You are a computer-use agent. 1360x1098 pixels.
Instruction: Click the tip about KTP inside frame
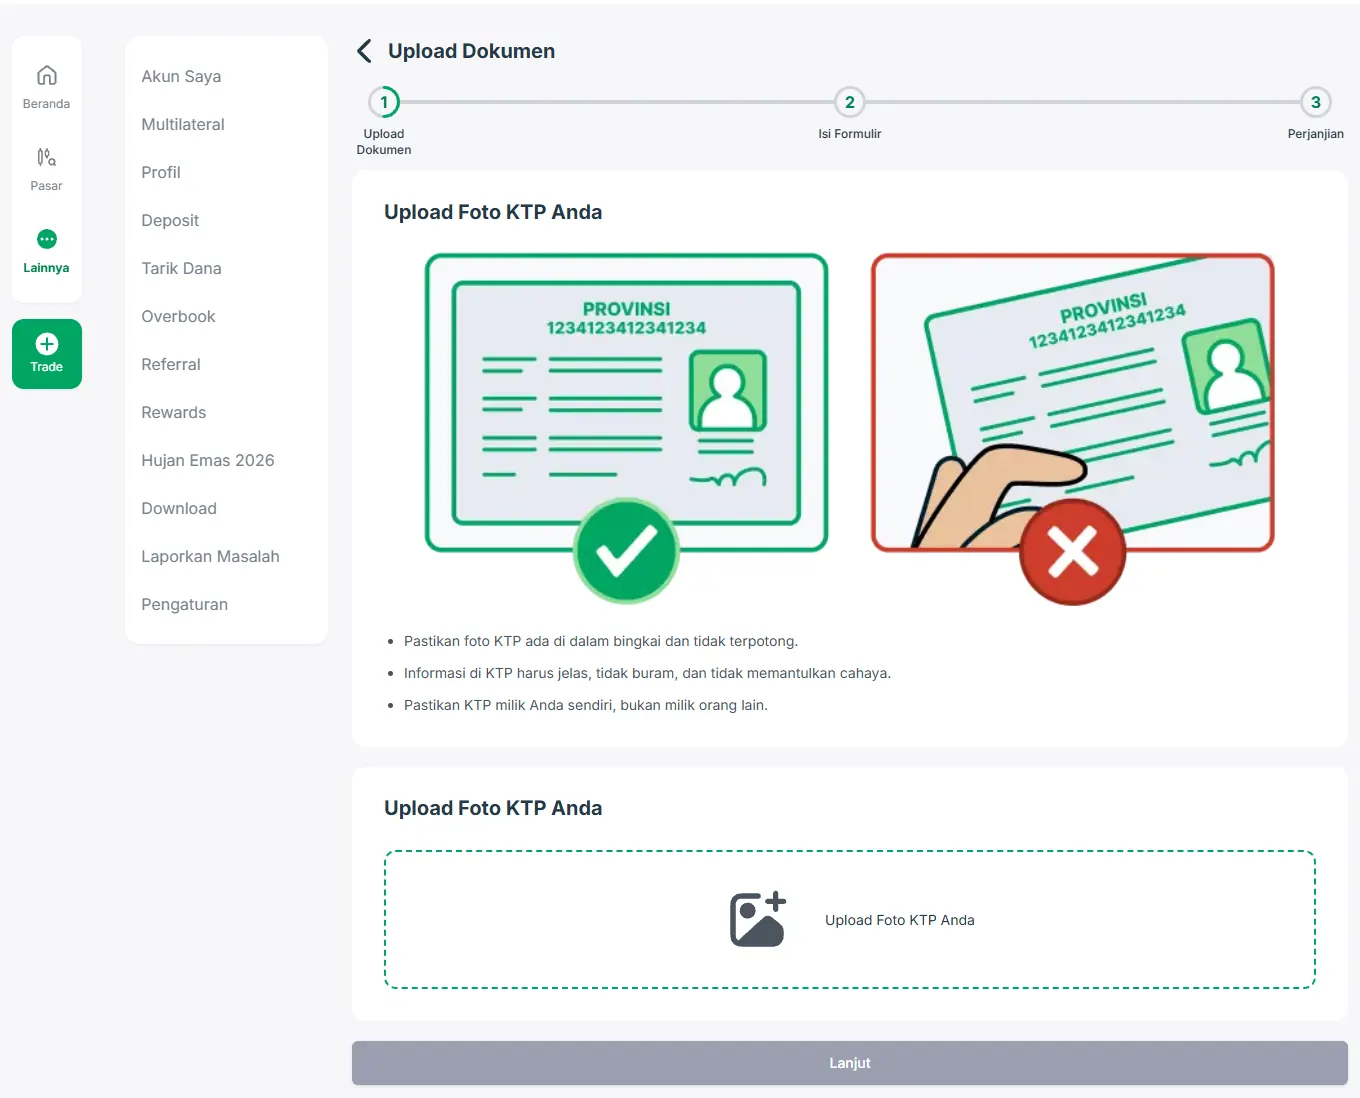tap(601, 641)
